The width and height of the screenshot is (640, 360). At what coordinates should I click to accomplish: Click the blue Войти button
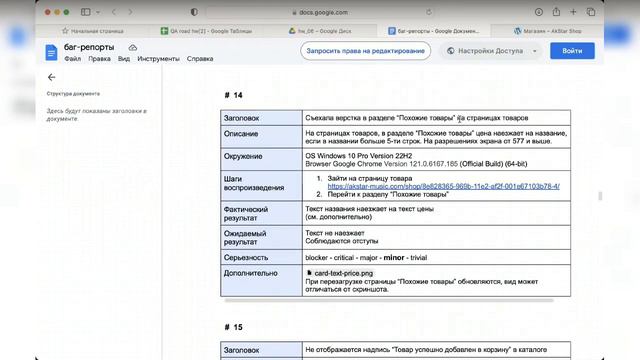(572, 51)
